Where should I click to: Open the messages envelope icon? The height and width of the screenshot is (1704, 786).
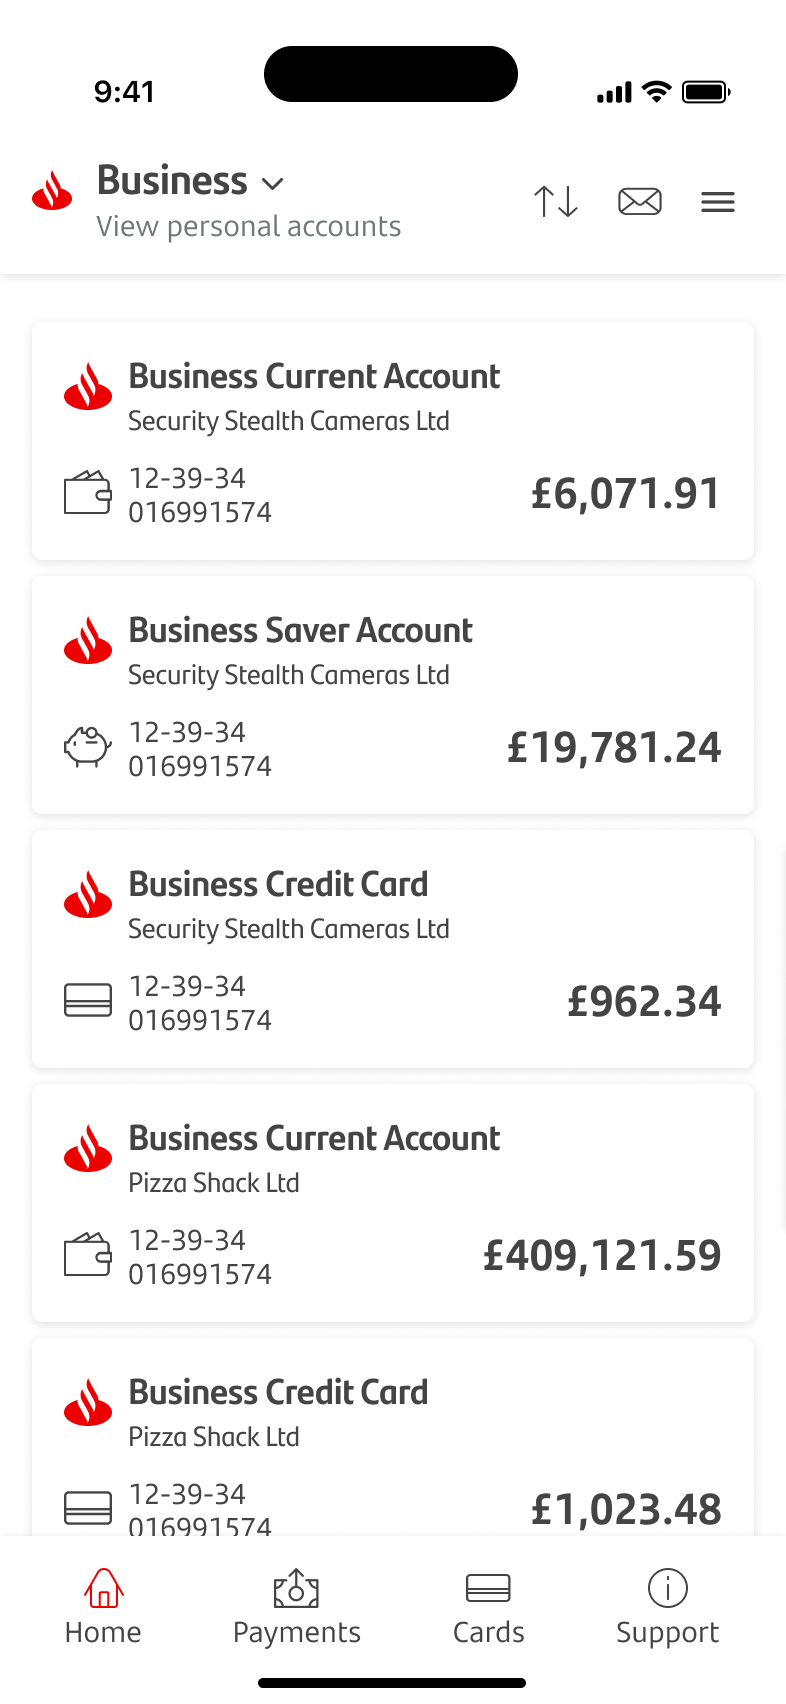pos(639,202)
